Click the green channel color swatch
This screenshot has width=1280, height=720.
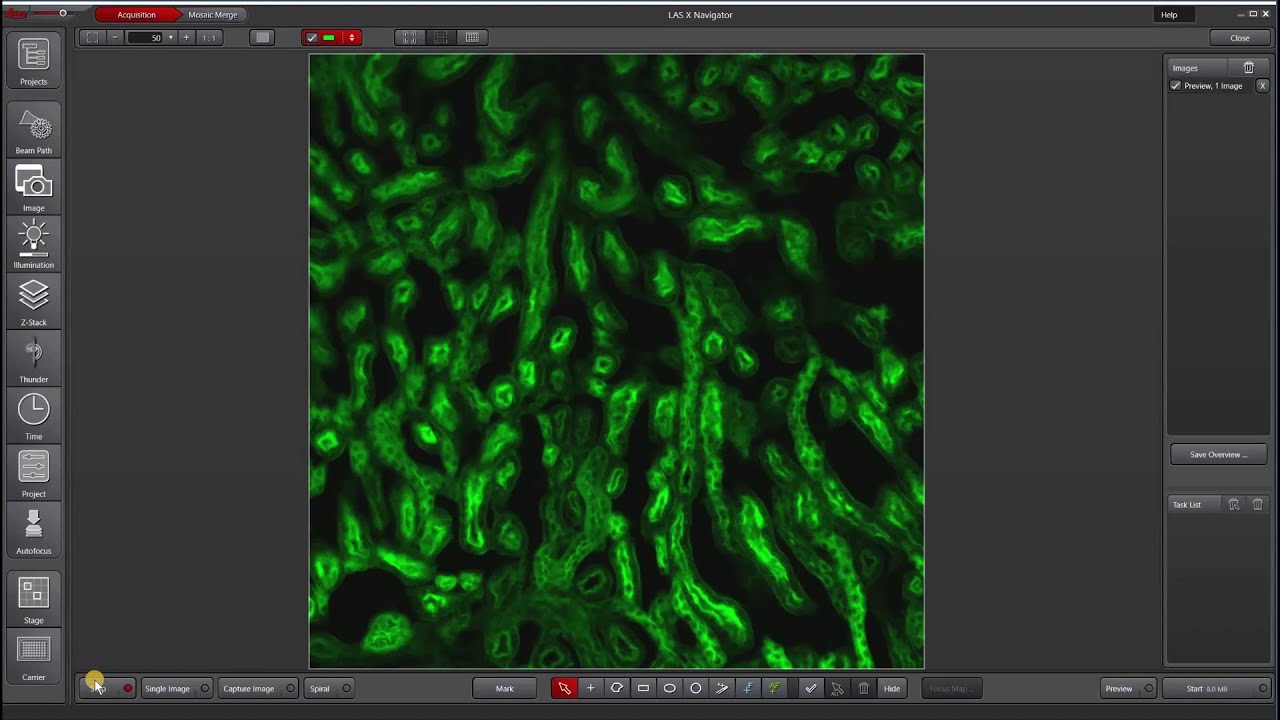pyautogui.click(x=329, y=38)
